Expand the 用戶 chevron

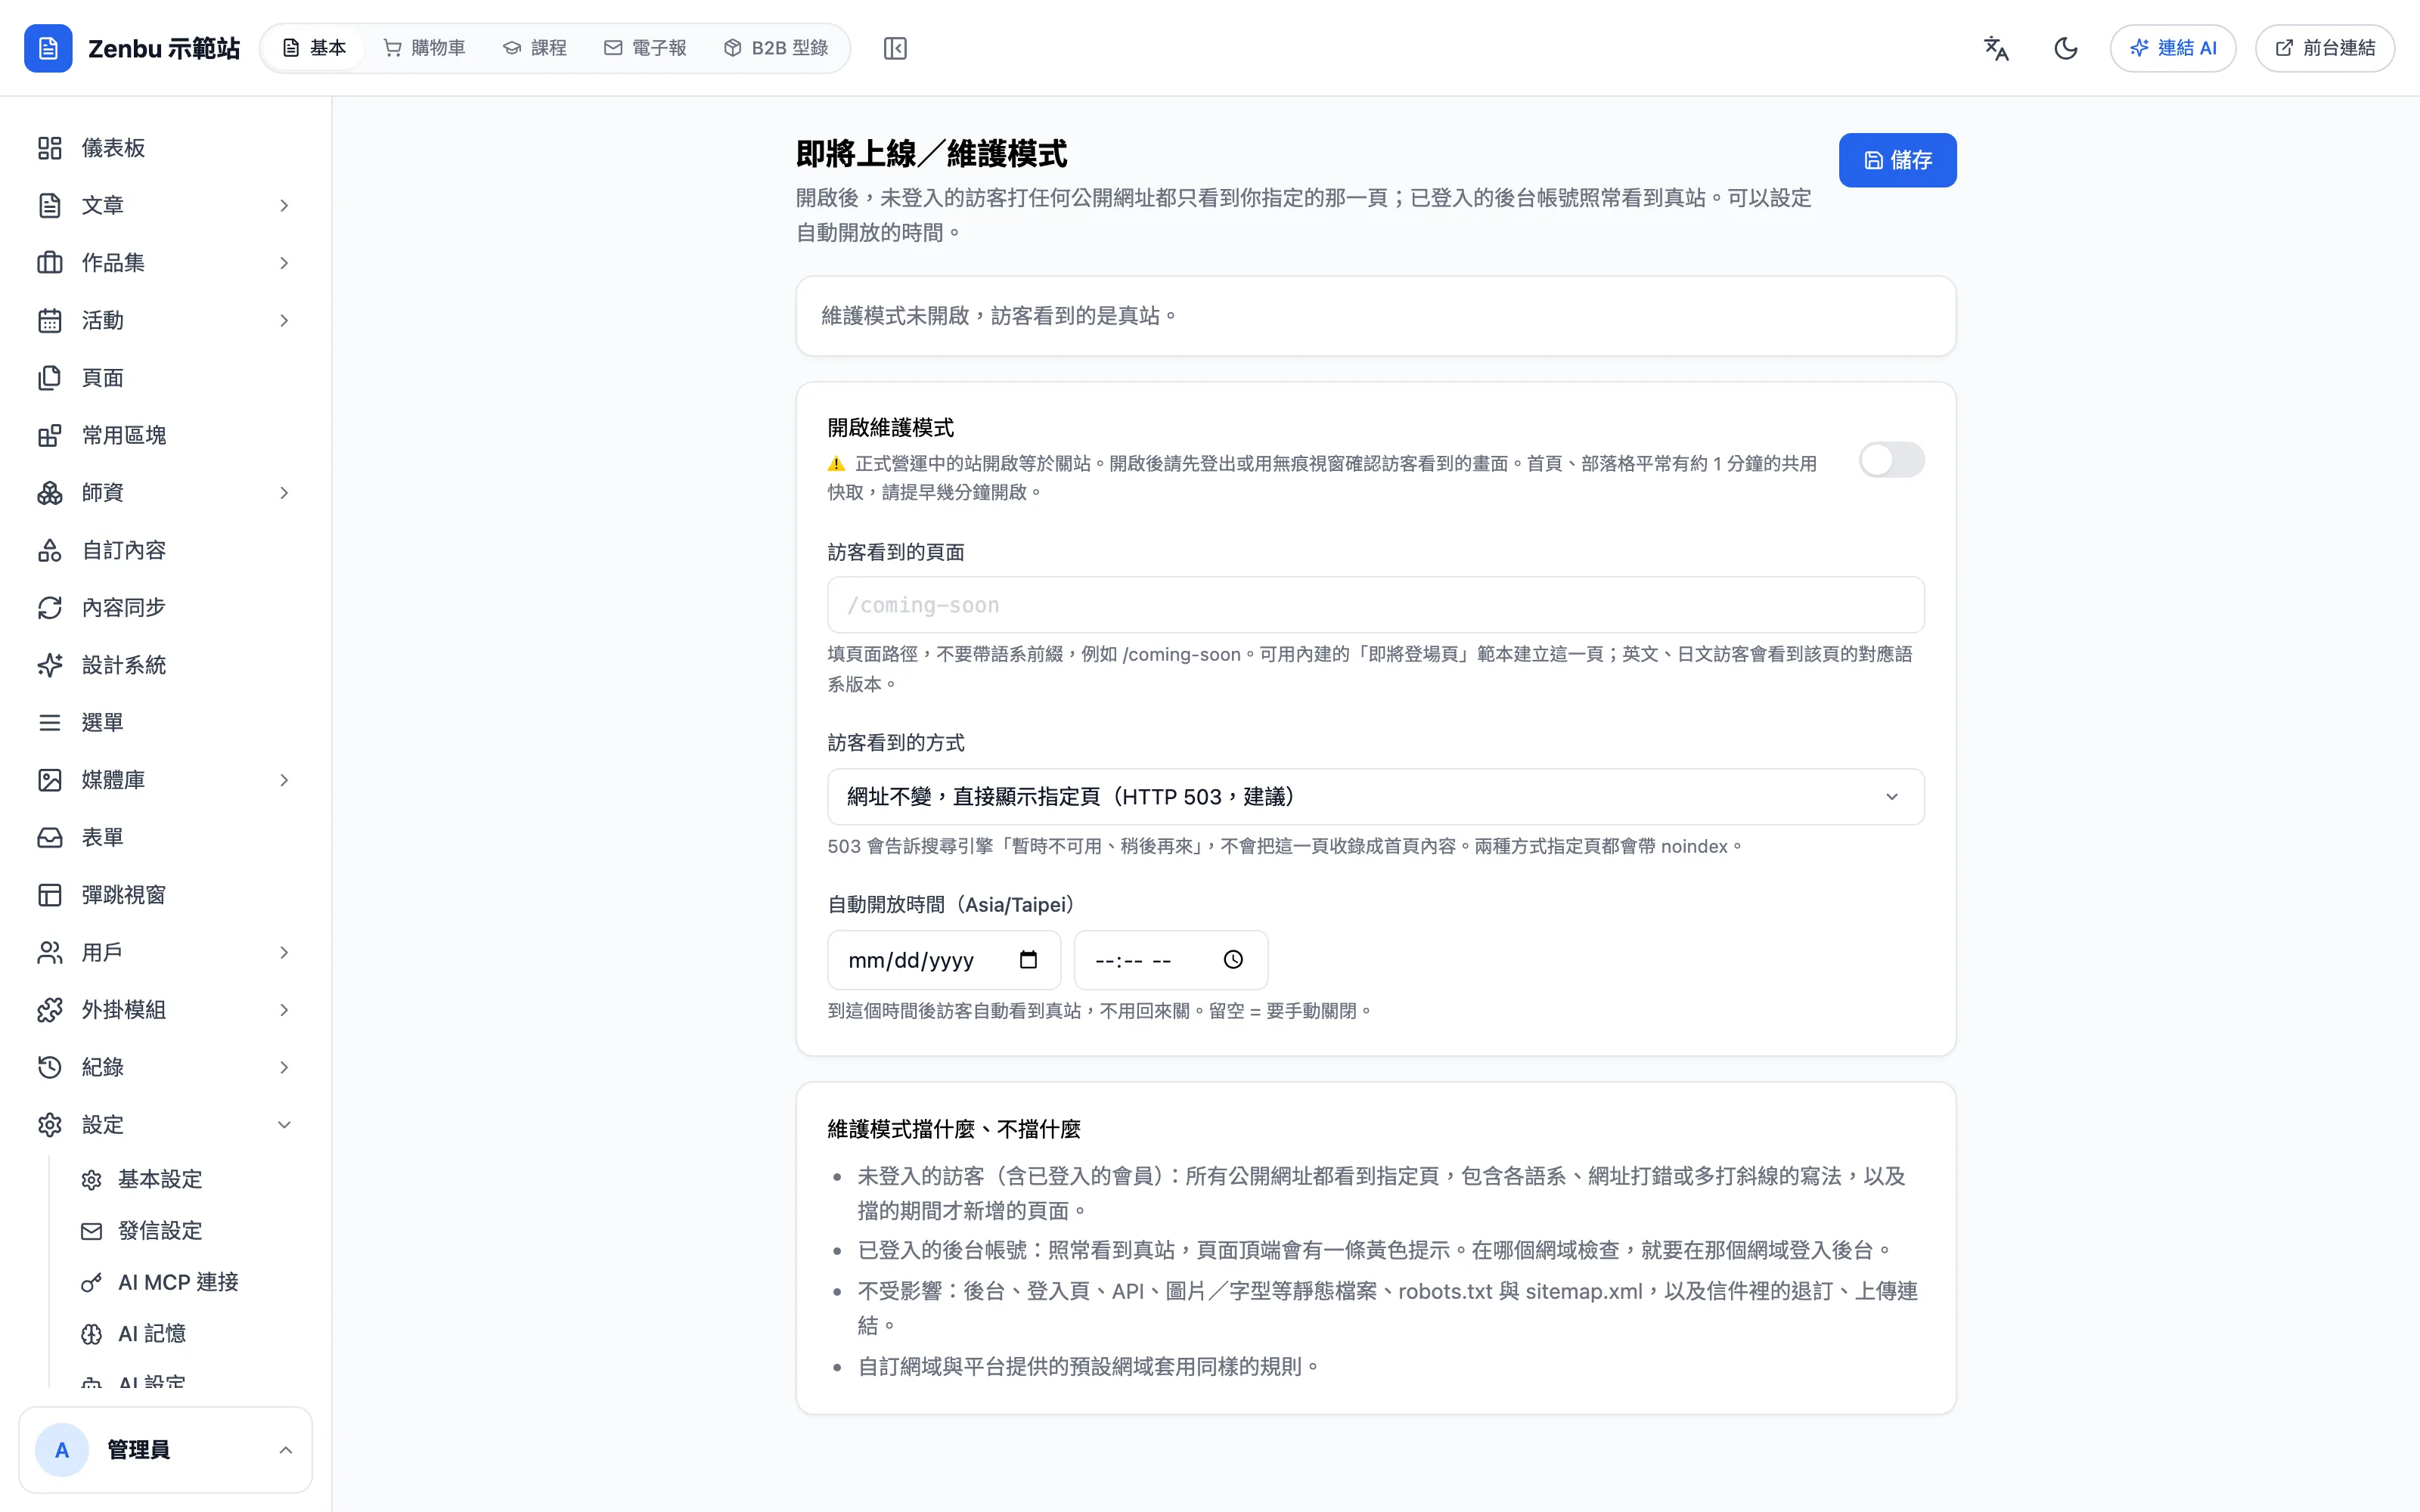284,953
